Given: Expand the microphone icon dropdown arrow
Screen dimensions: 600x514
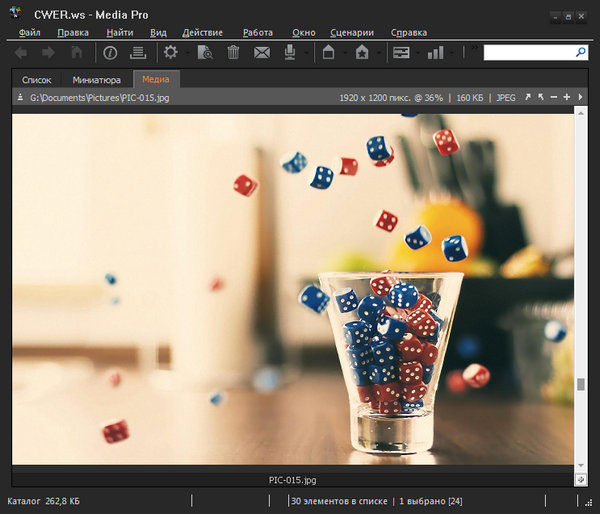Looking at the screenshot, I should 306,53.
